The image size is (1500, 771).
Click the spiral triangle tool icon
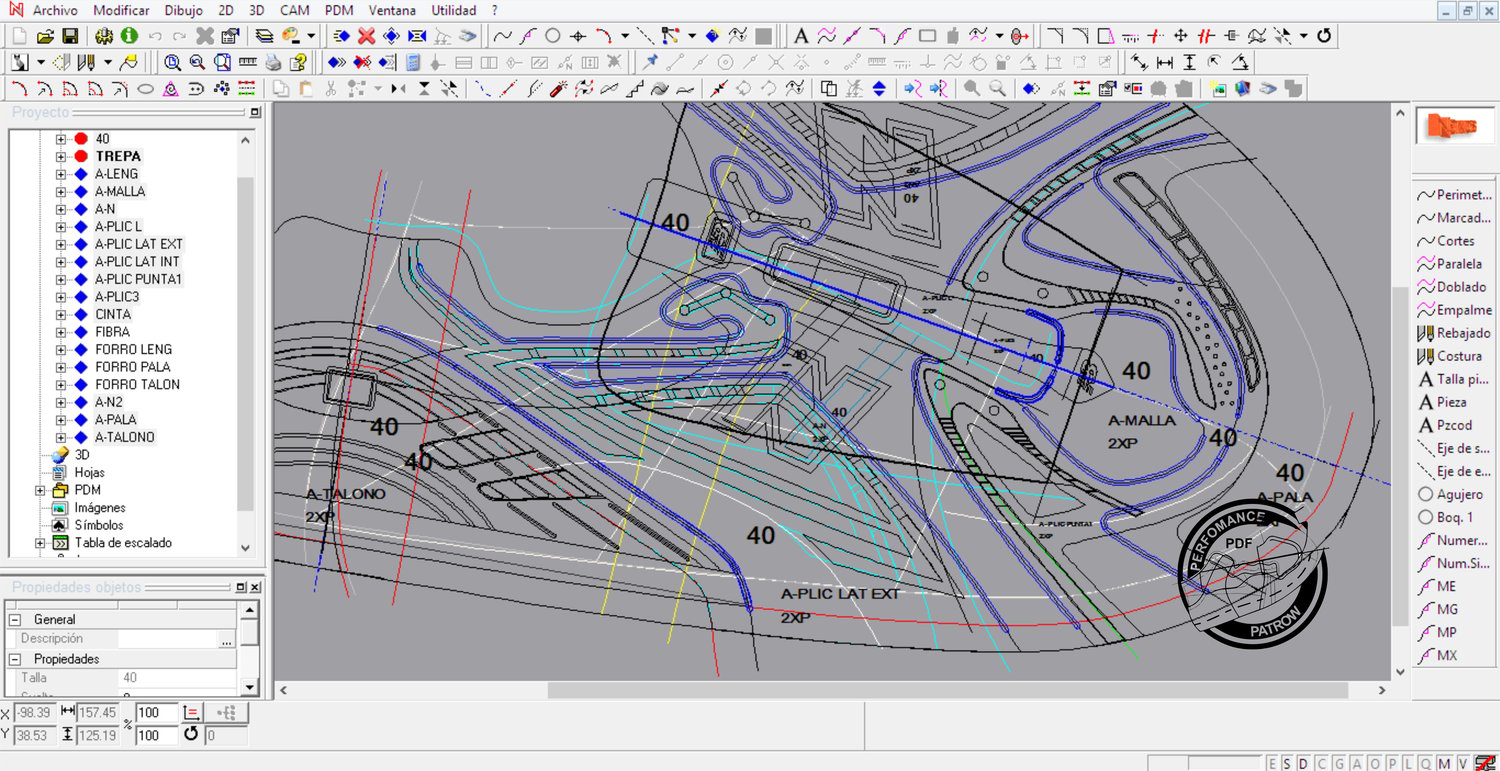[170, 89]
